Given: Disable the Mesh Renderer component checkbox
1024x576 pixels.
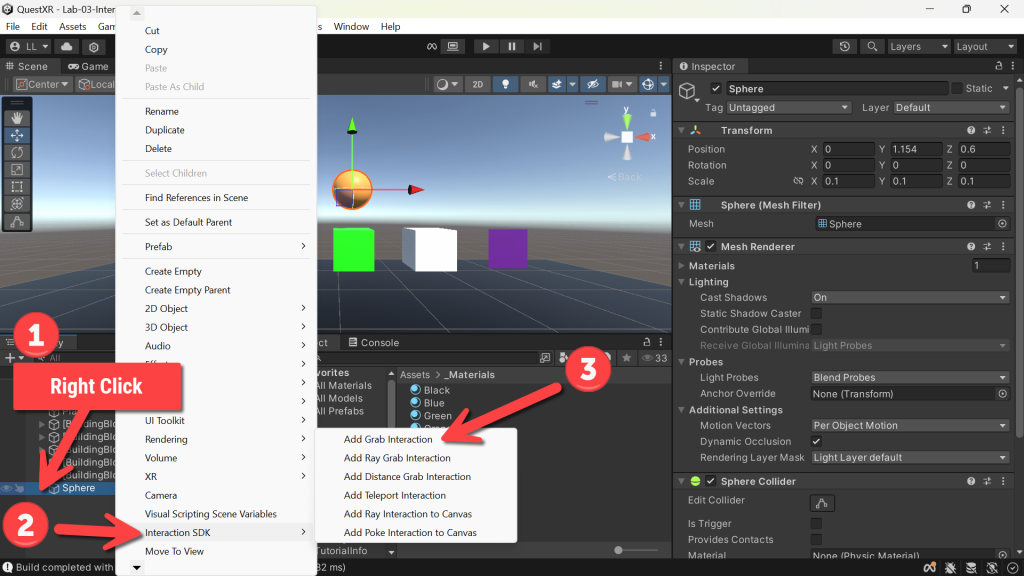Looking at the screenshot, I should coord(711,247).
